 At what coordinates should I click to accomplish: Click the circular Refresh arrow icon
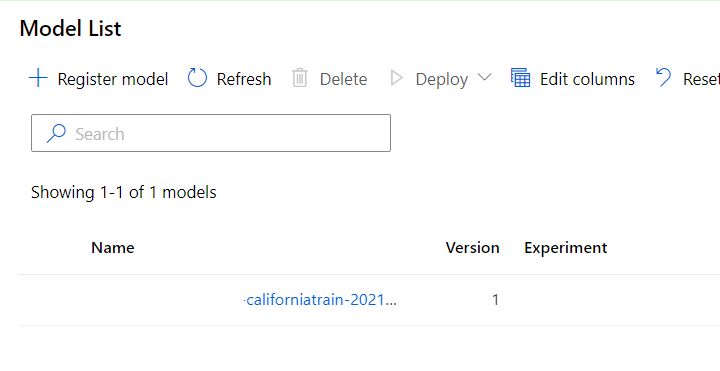pos(197,78)
